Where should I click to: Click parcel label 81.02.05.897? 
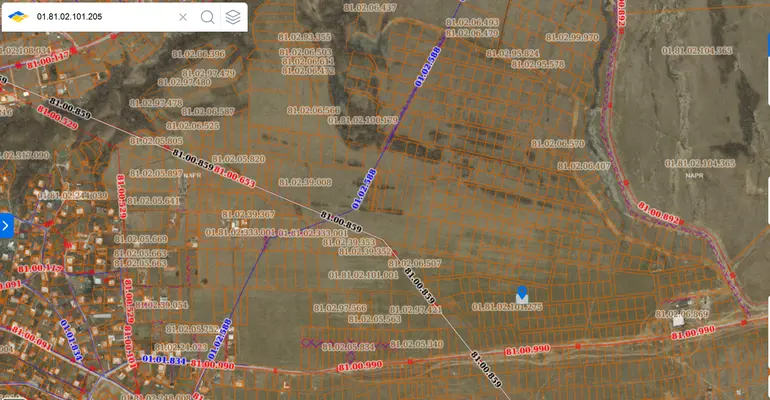[156, 173]
